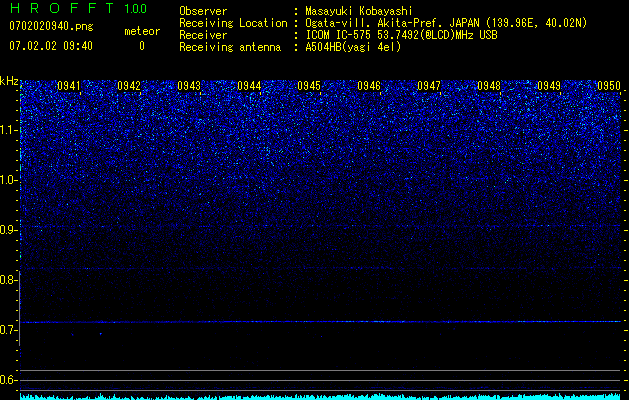Click the 0.8 frequency axis label
This screenshot has height=400, width=629.
pyautogui.click(x=9, y=280)
